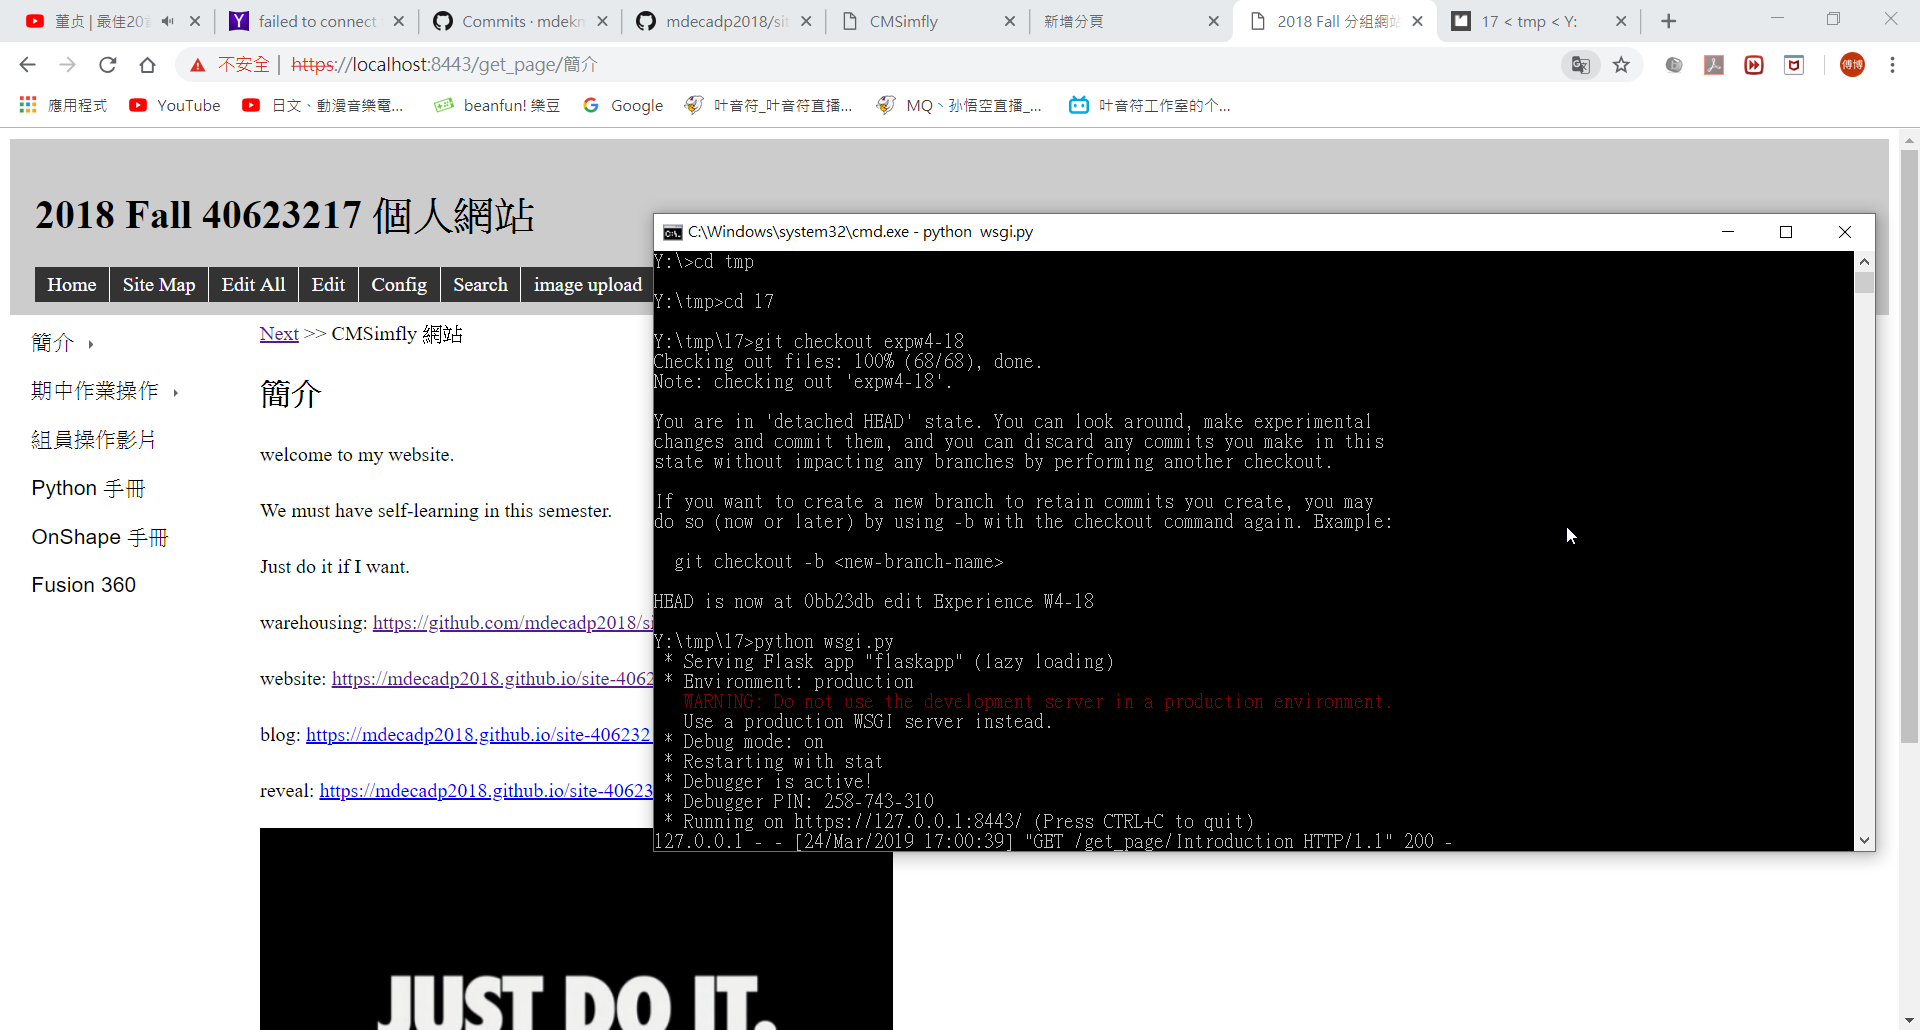Click the address bar URL field
The image size is (1920, 1030).
click(x=900, y=65)
